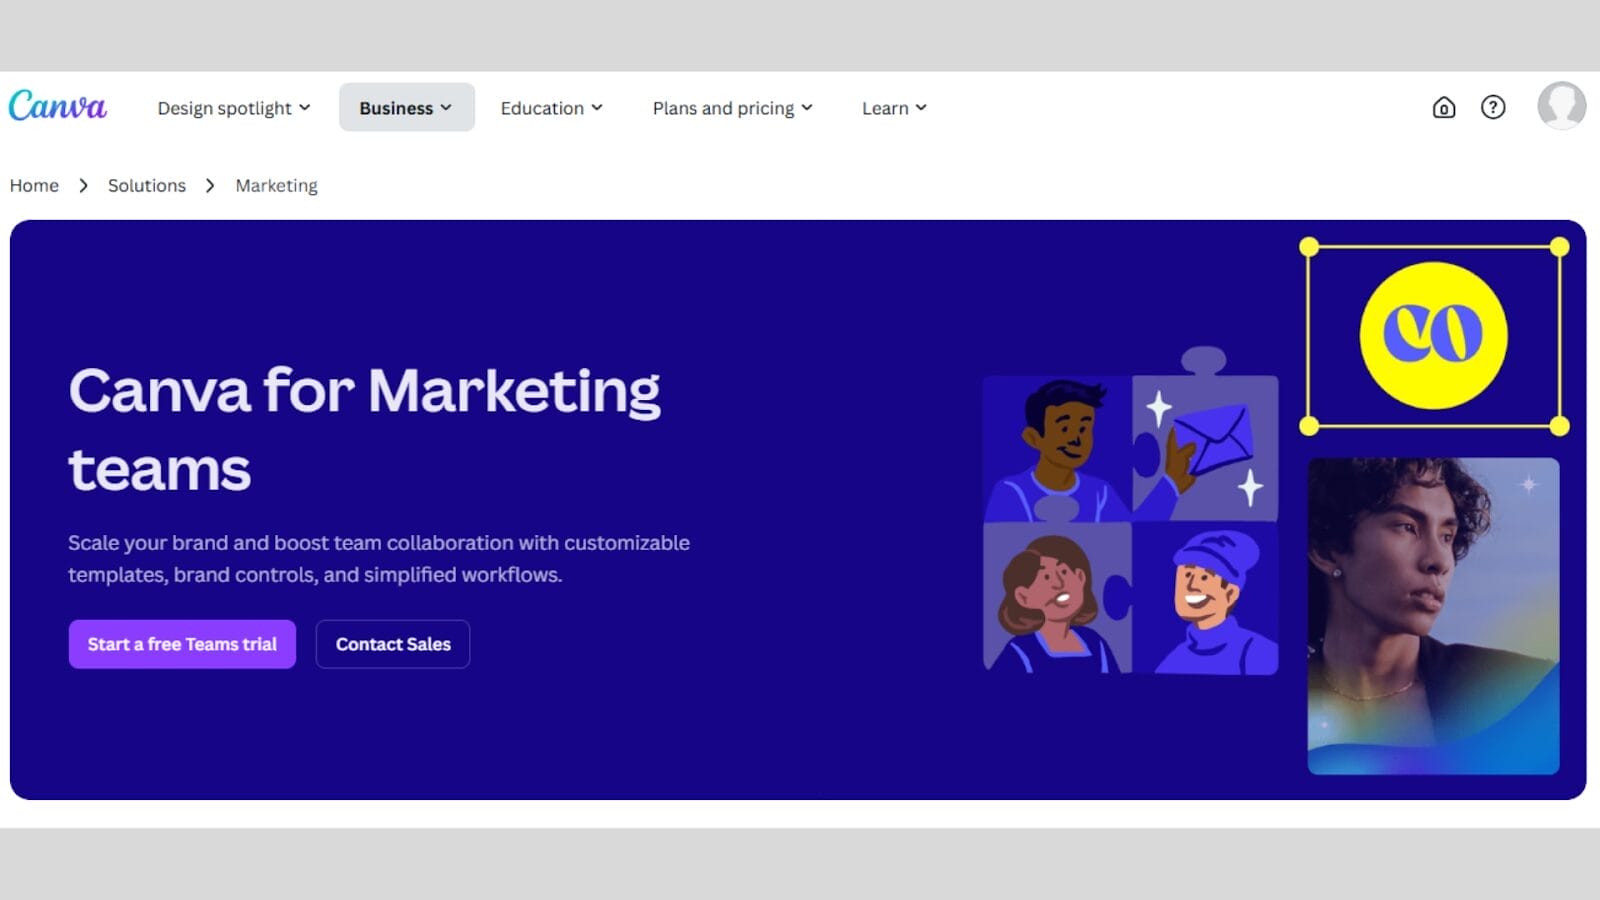Navigate to Solutions breadcrumb link
This screenshot has height=900, width=1600.
pos(147,186)
